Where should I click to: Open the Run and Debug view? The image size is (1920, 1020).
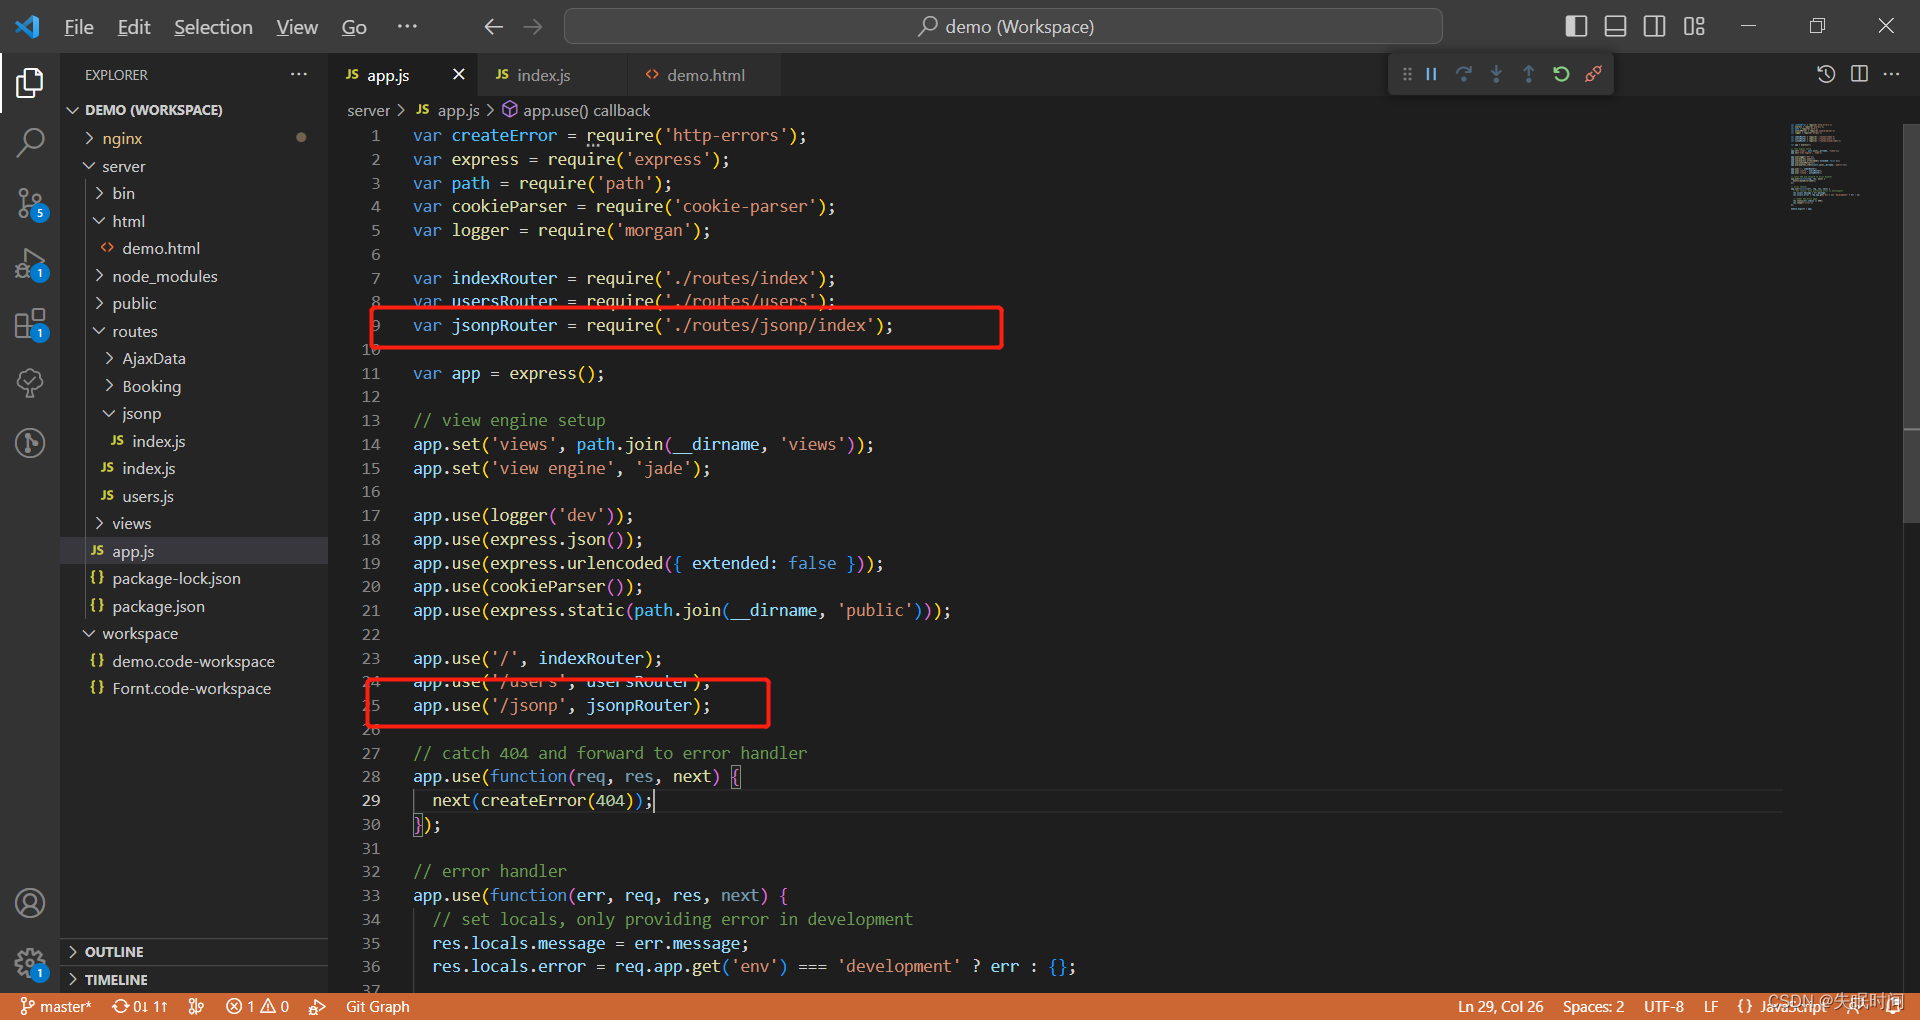point(30,264)
